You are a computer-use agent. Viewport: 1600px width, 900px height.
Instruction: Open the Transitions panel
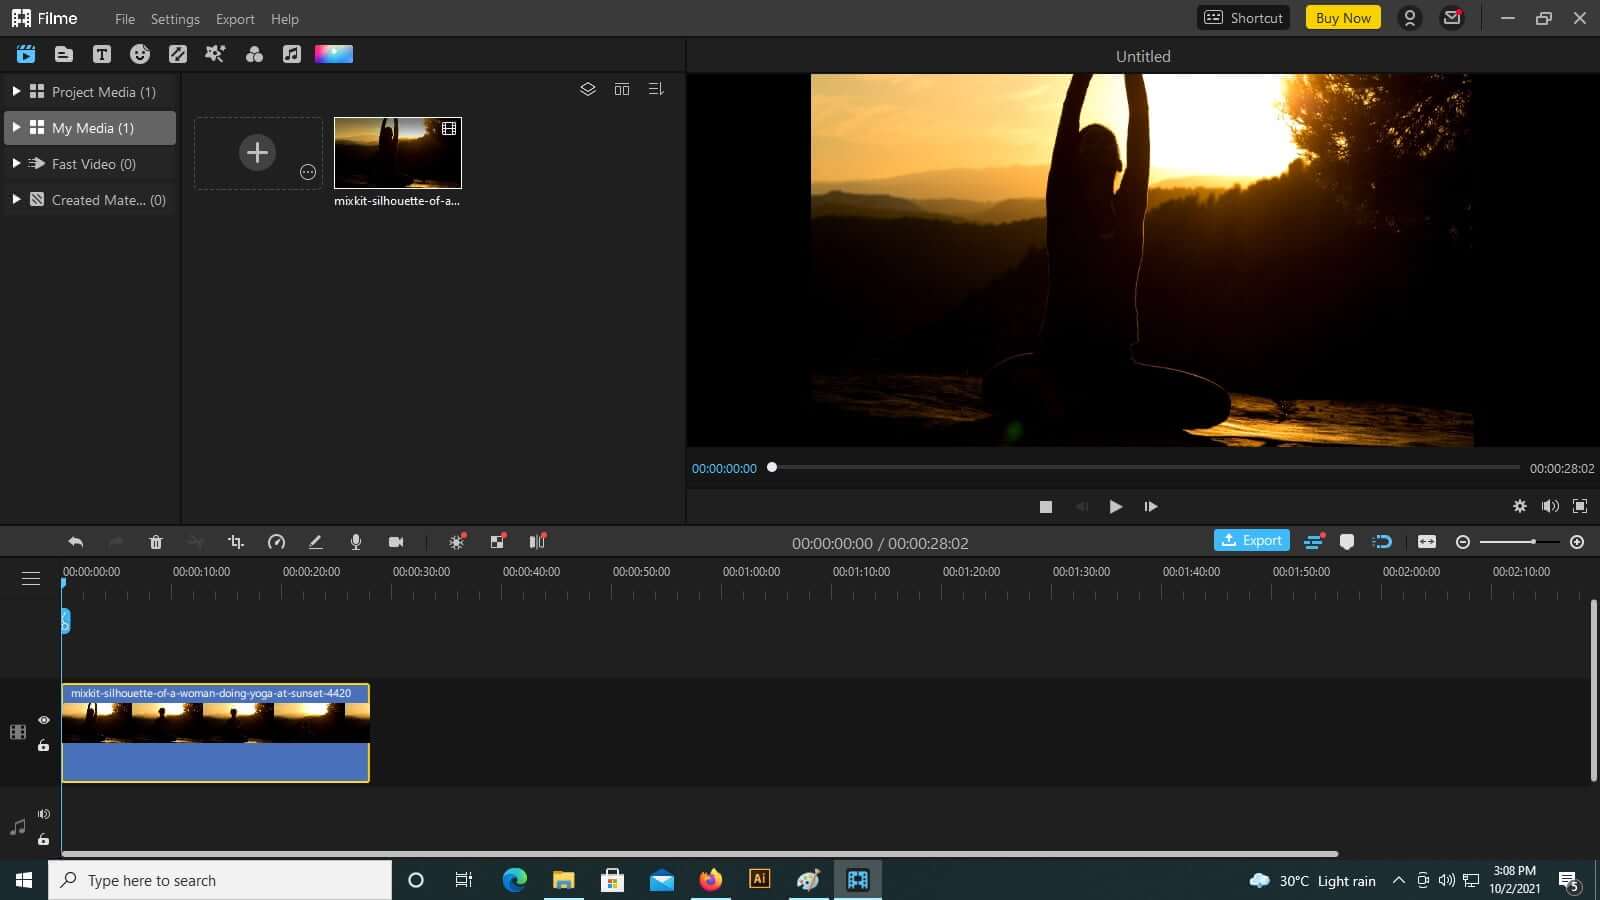(x=178, y=54)
